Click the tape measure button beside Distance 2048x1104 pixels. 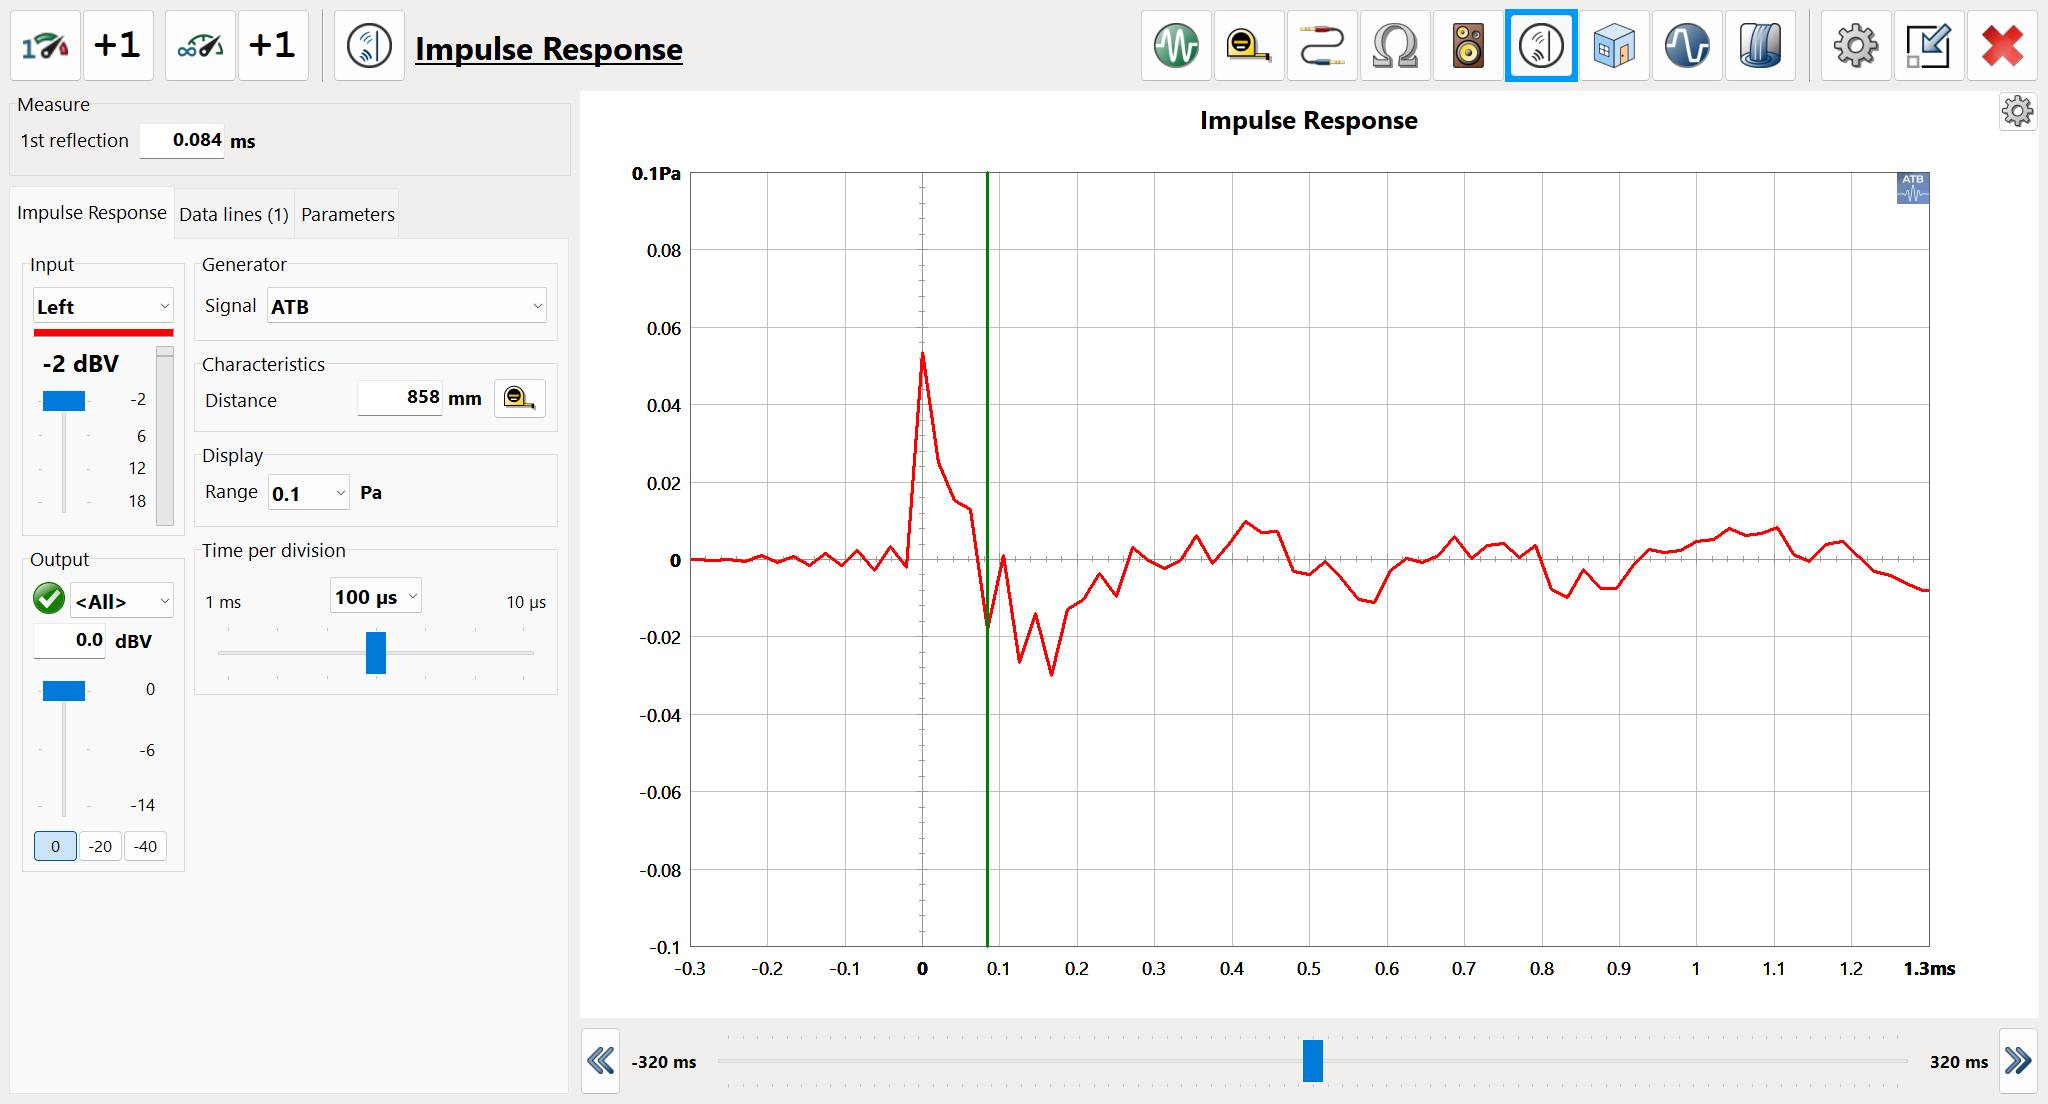[520, 398]
